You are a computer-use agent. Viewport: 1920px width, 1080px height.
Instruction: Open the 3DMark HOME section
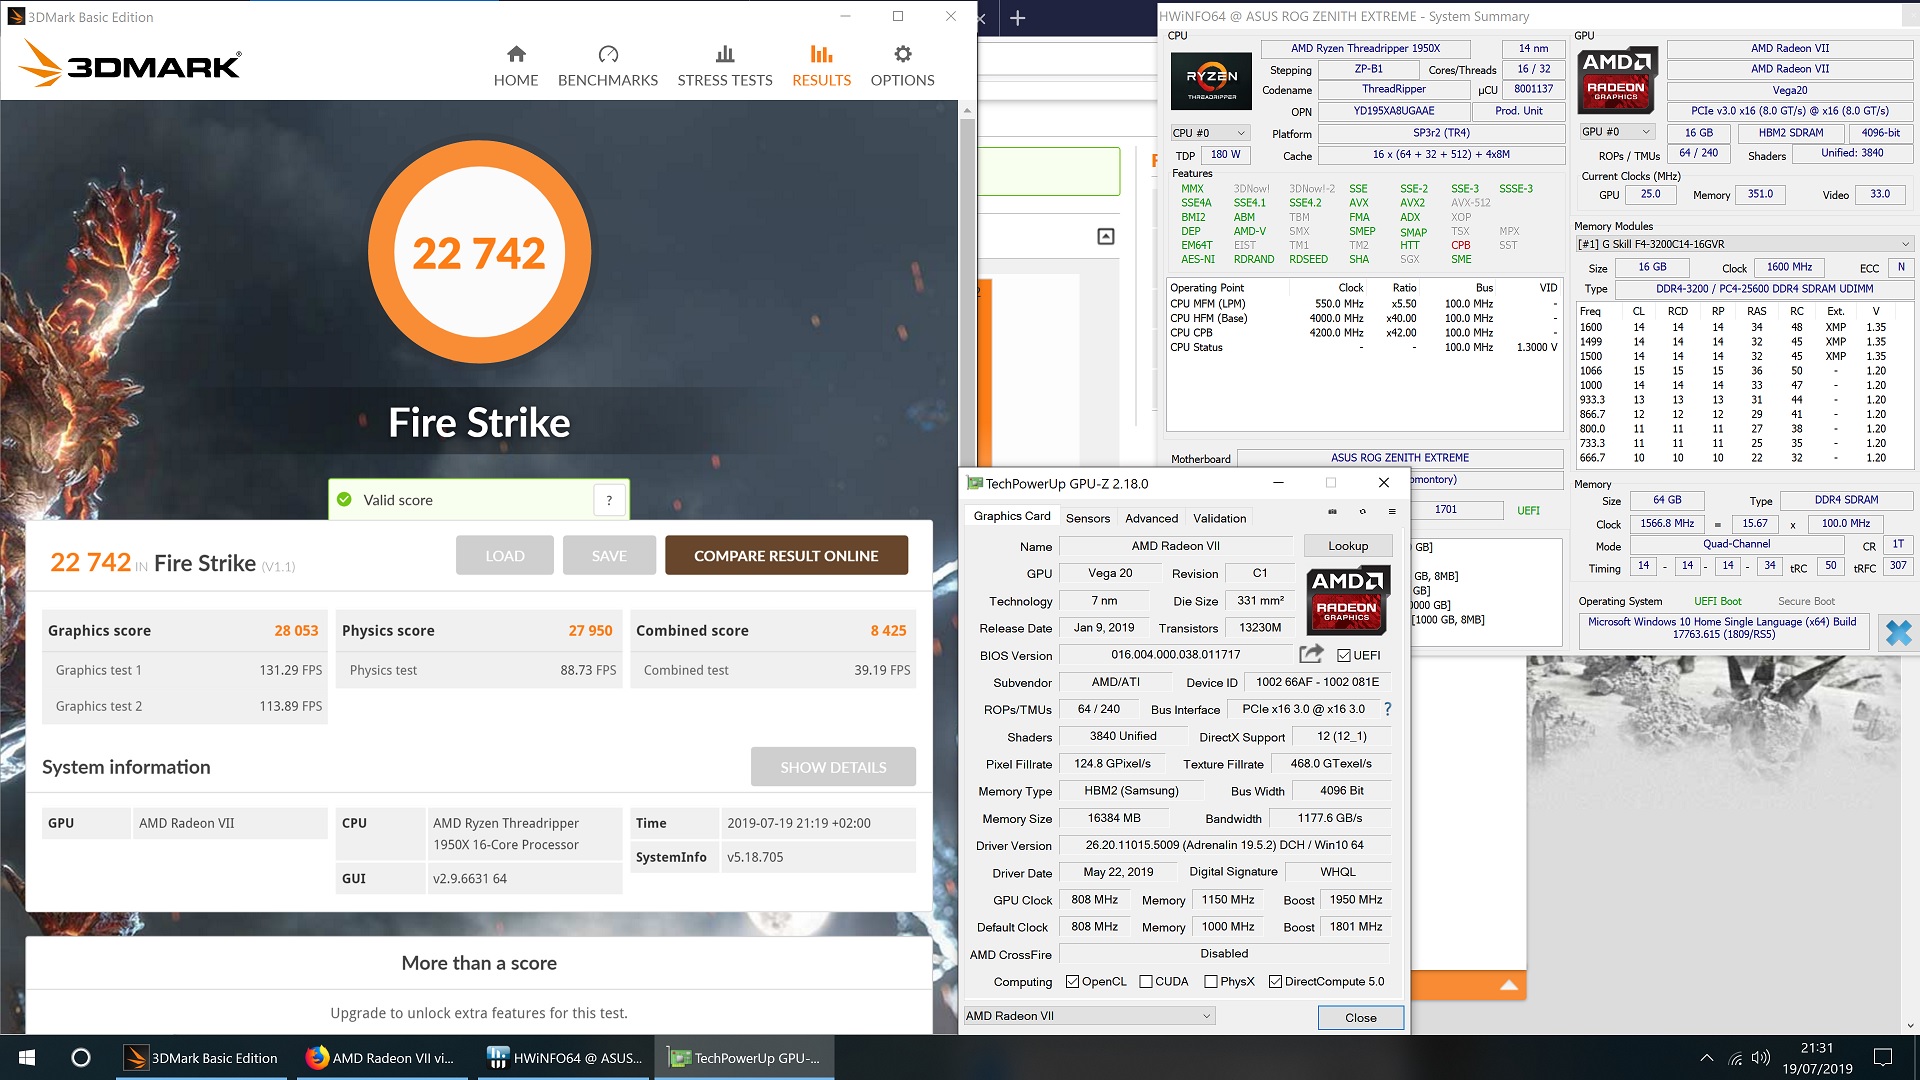point(516,66)
